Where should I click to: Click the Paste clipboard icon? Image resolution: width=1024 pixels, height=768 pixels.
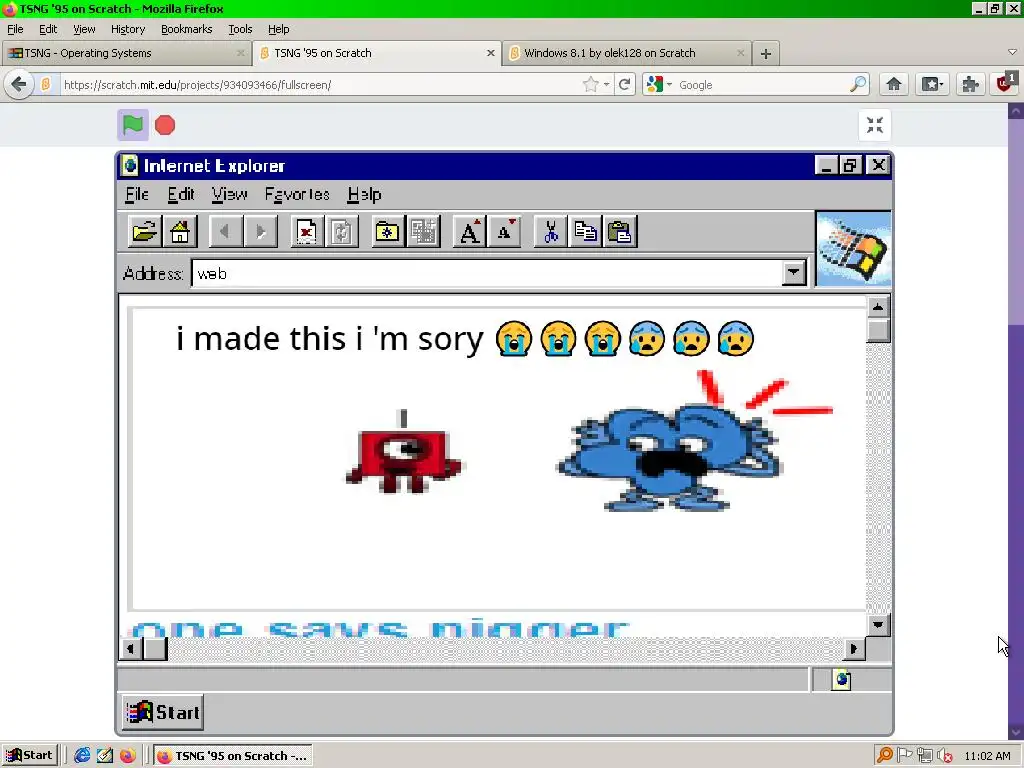620,231
